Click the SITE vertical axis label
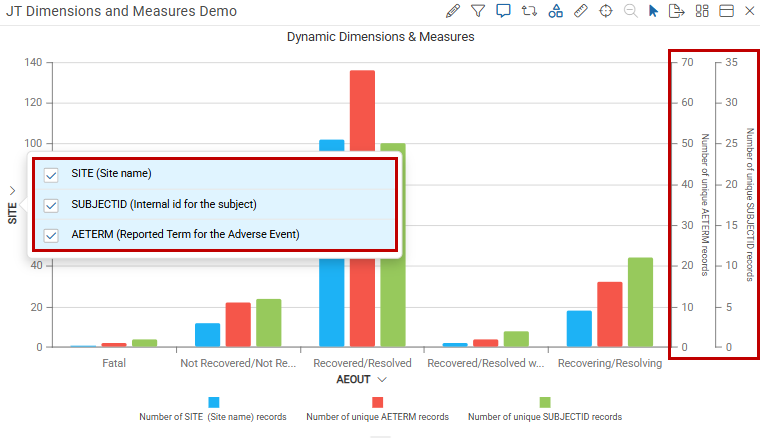760x438 pixels. click(12, 213)
